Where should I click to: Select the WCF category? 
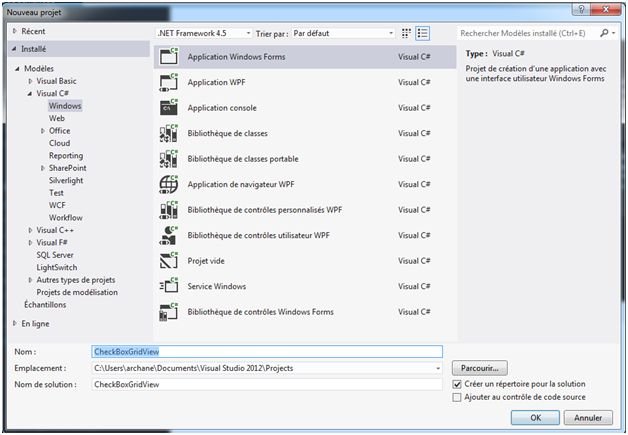(57, 205)
